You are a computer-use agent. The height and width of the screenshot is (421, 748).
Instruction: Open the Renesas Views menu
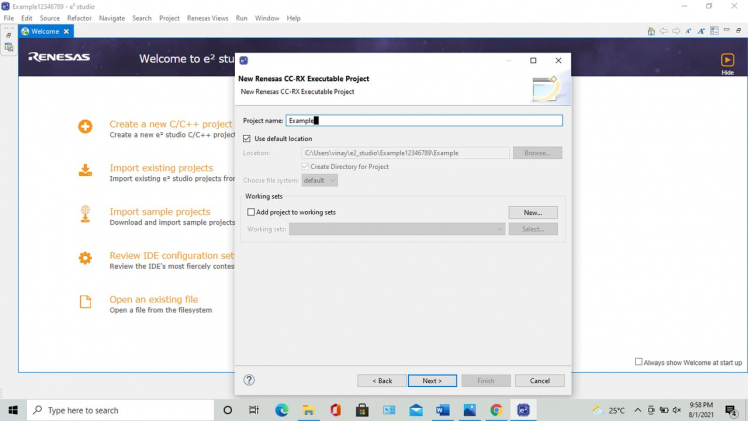click(208, 18)
